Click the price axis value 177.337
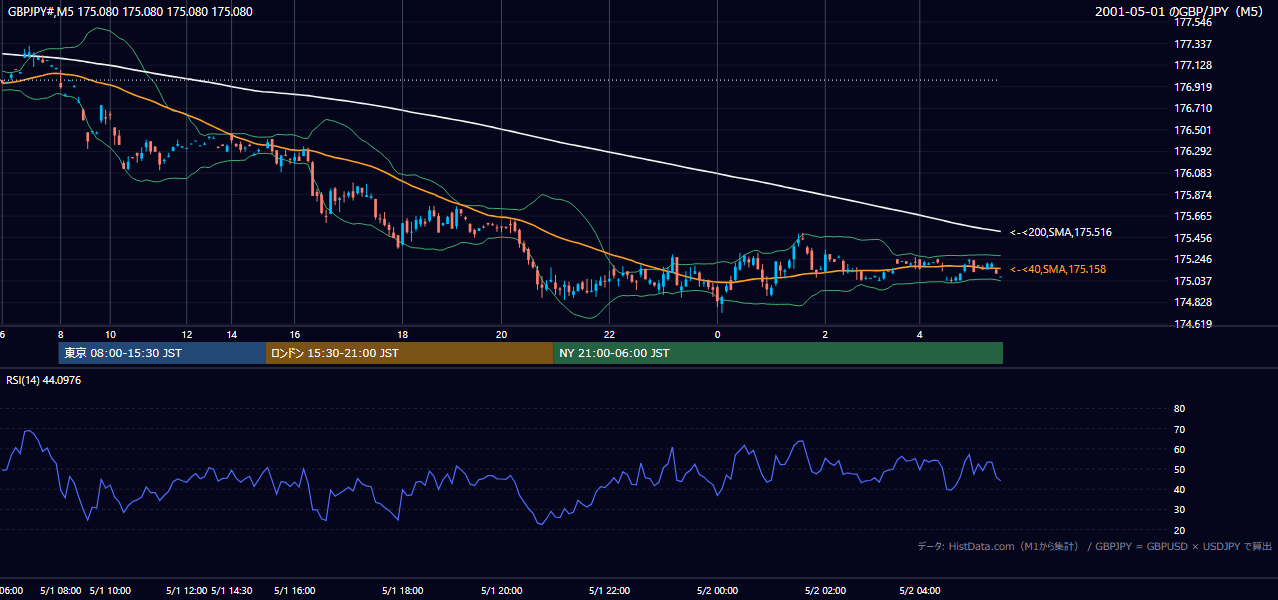Screen dimensions: 1278x600 [1192, 44]
